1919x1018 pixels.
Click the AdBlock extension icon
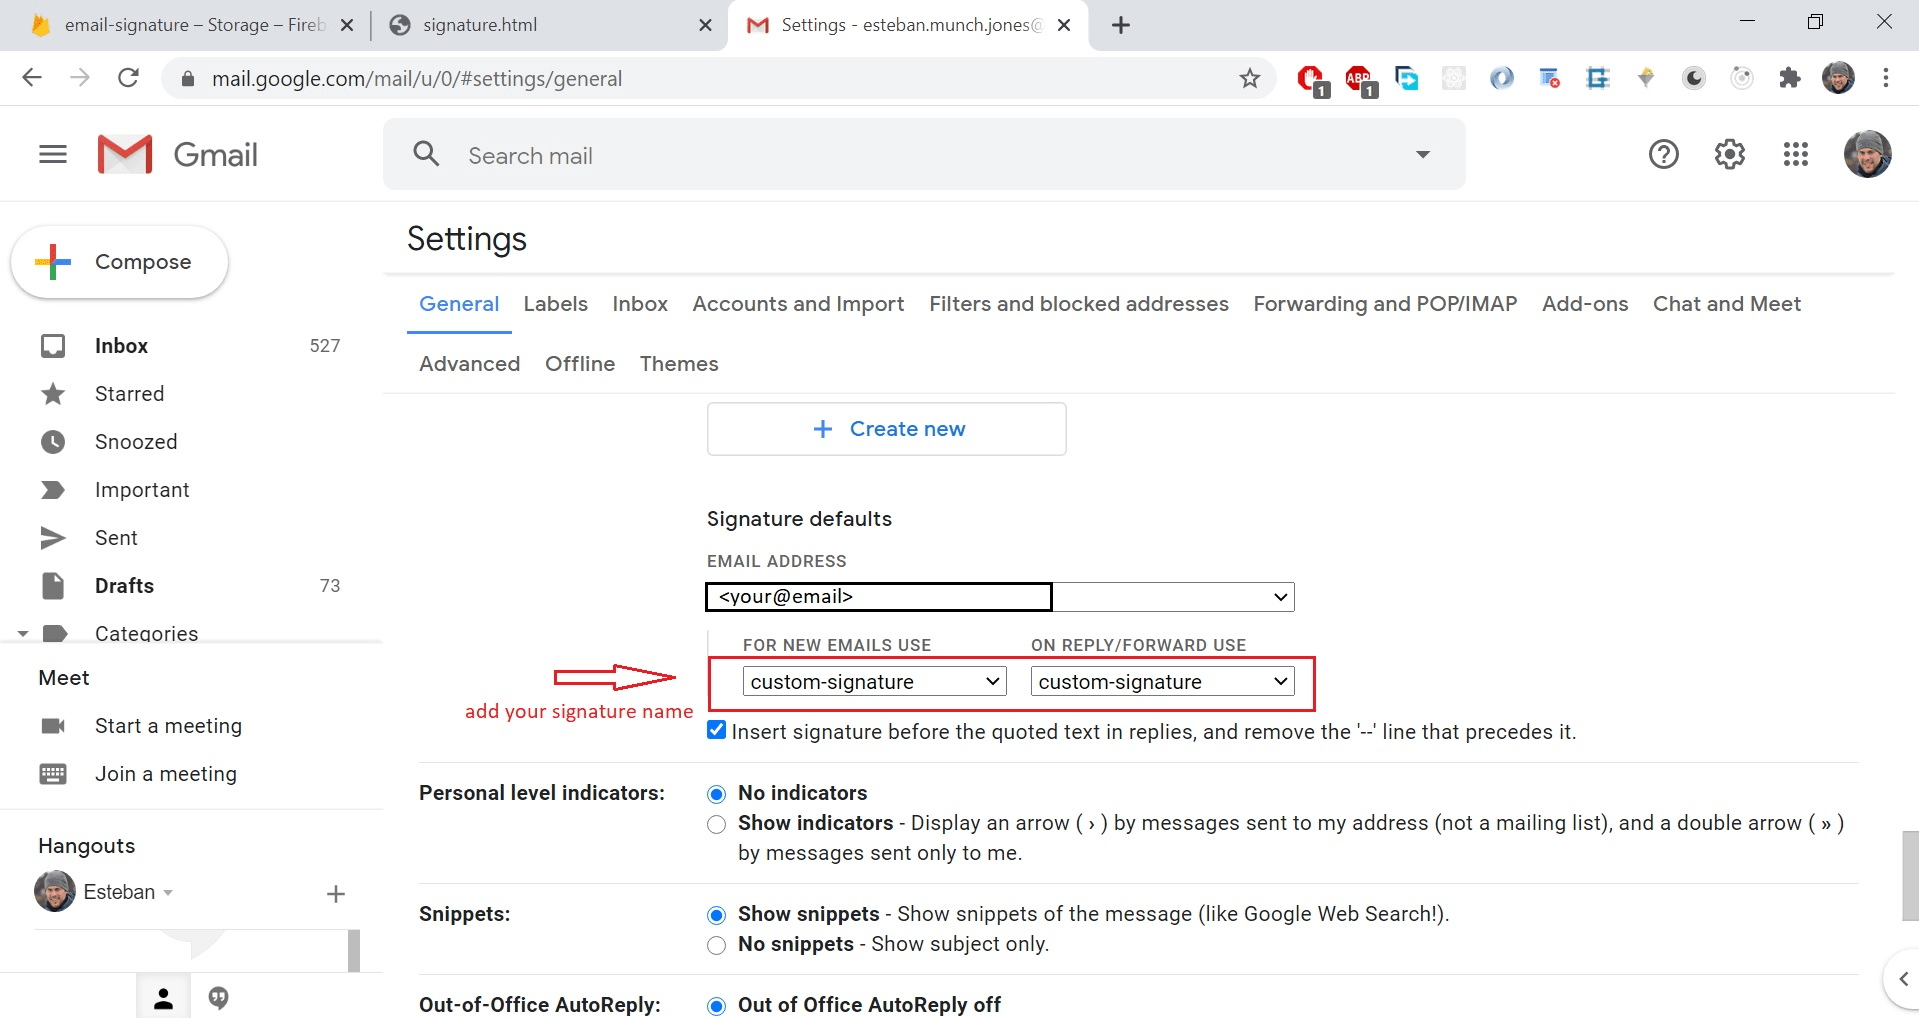coord(1358,78)
